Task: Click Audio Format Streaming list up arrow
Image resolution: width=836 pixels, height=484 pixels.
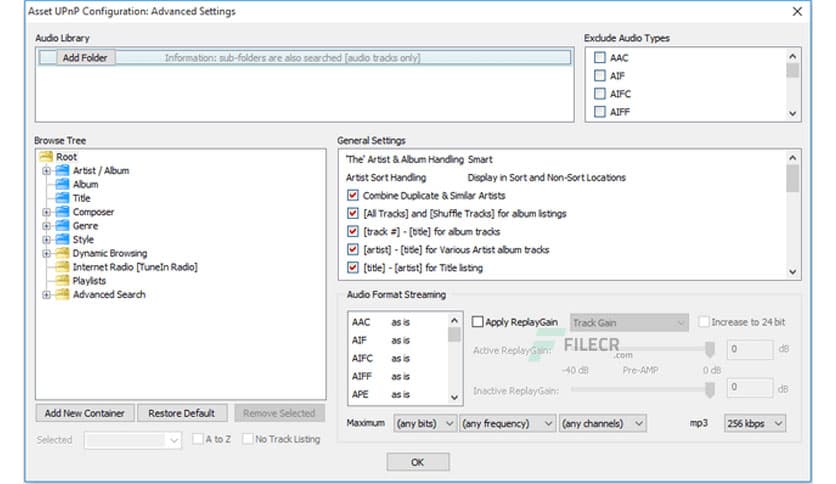Action: (x=454, y=320)
